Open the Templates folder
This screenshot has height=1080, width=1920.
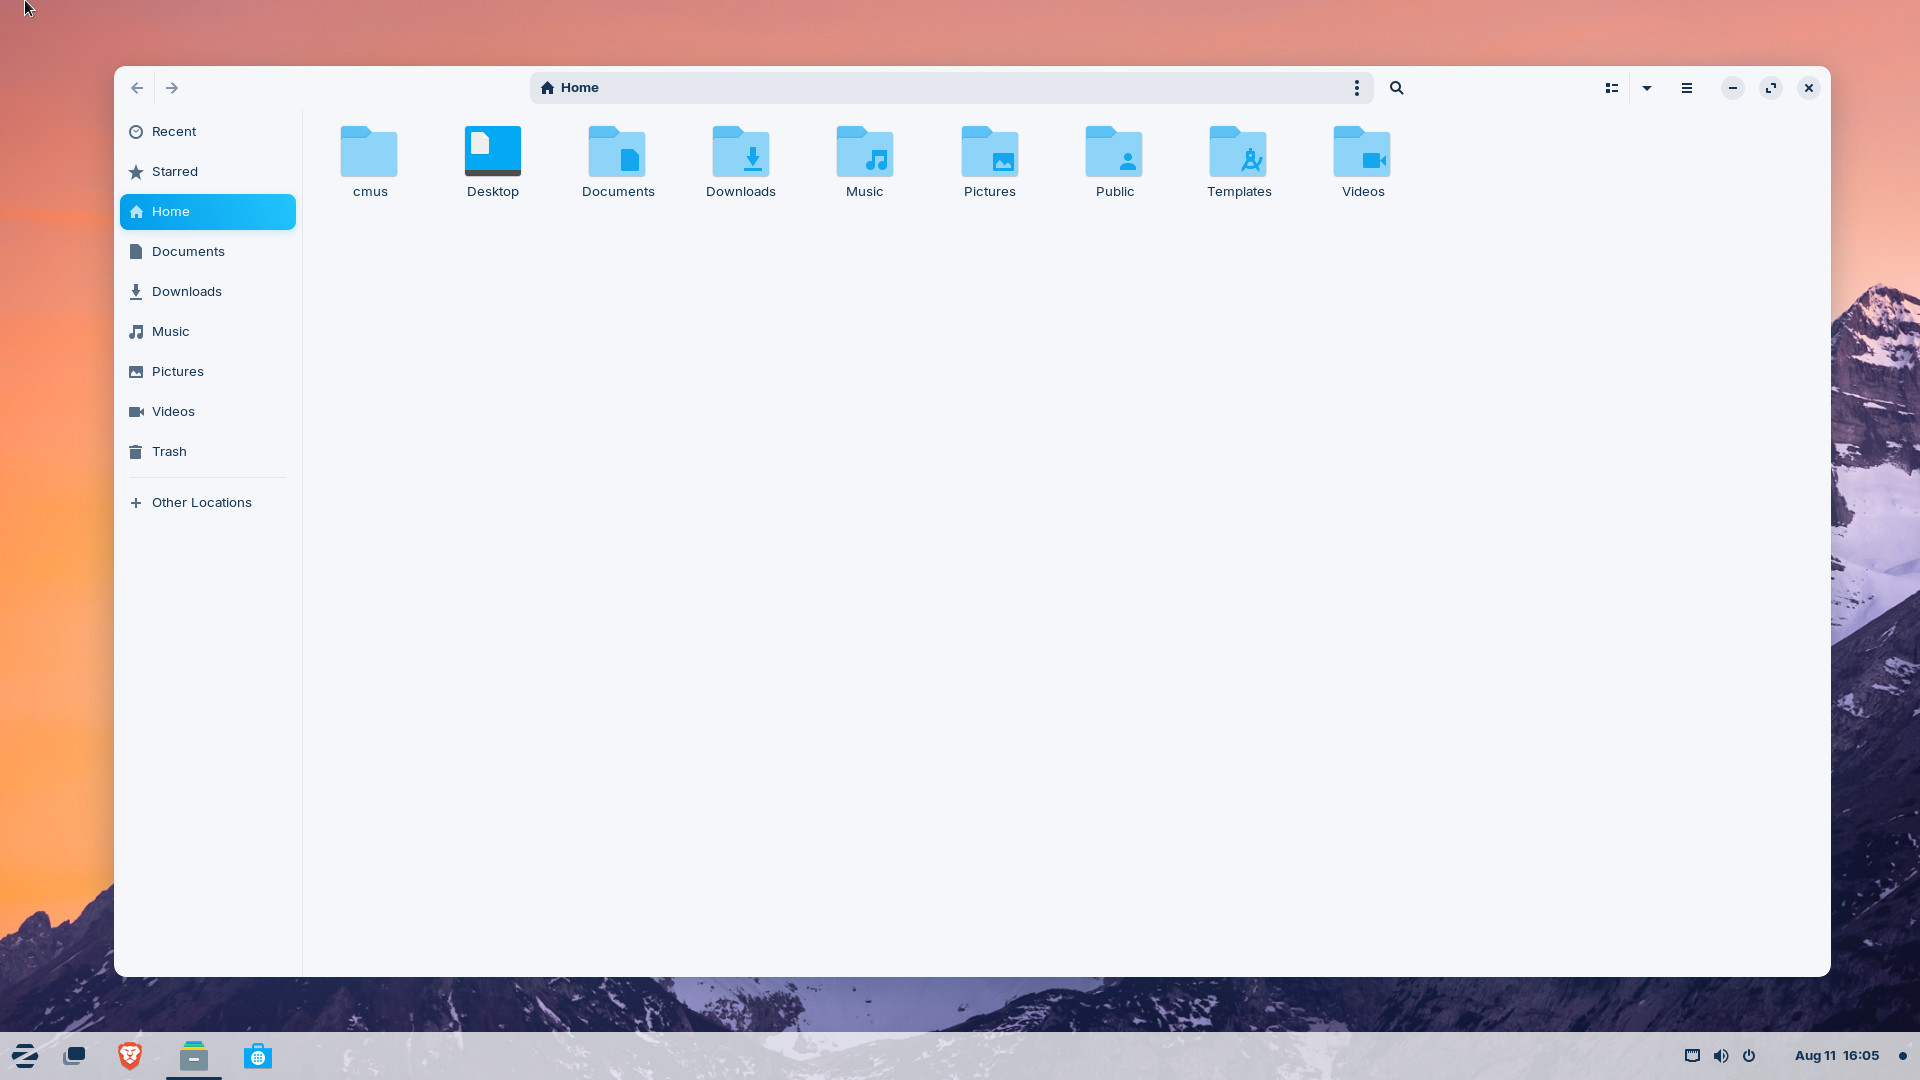[1238, 160]
